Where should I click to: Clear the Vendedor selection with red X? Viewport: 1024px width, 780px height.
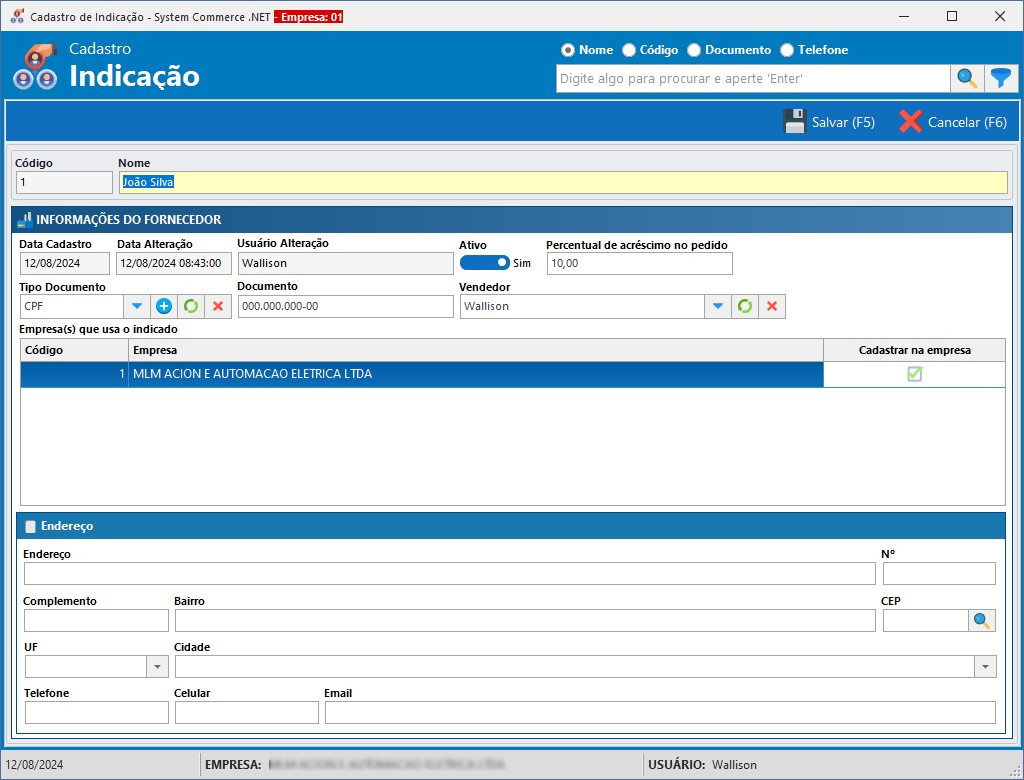[x=772, y=307]
